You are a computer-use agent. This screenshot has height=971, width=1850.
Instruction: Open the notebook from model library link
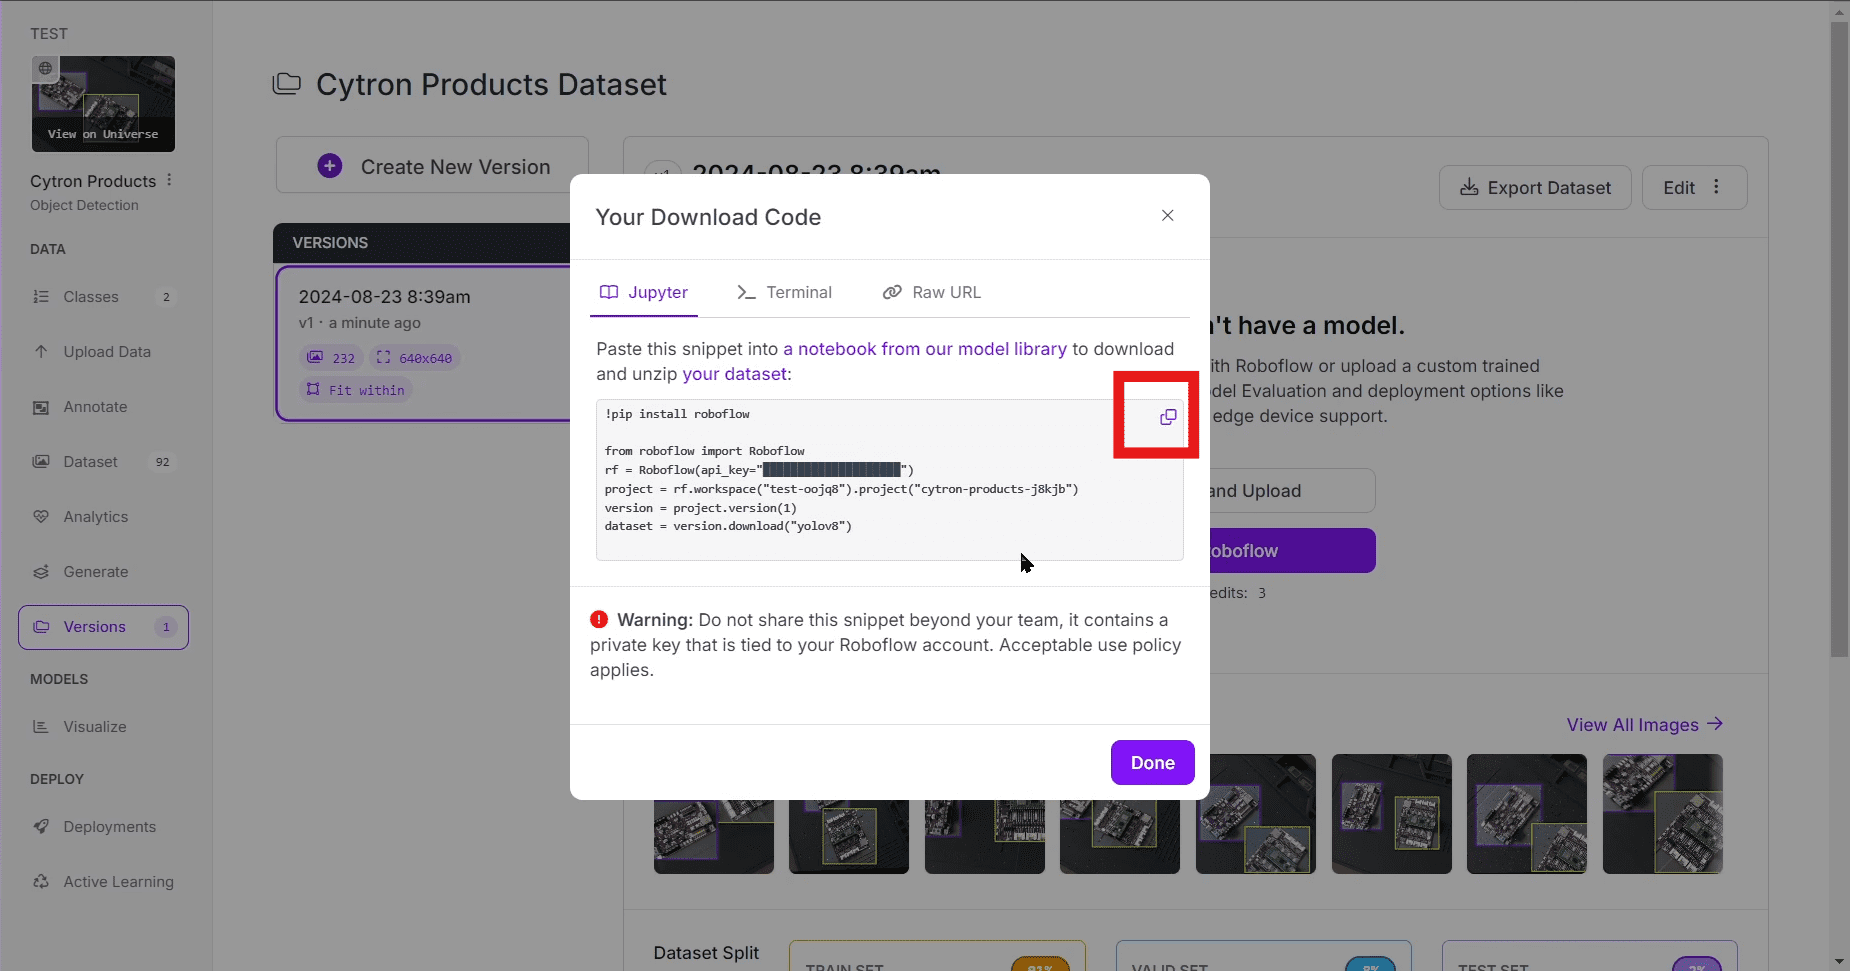[925, 349]
